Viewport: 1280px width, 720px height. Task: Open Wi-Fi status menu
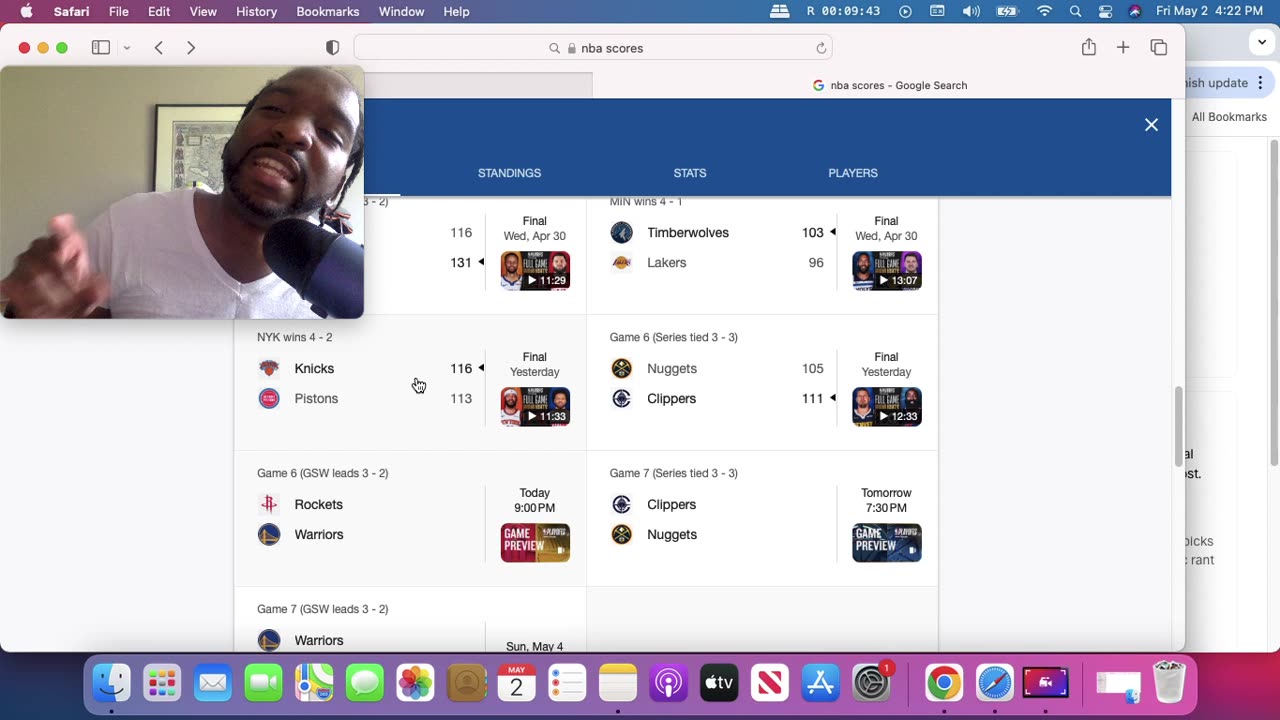click(1044, 11)
